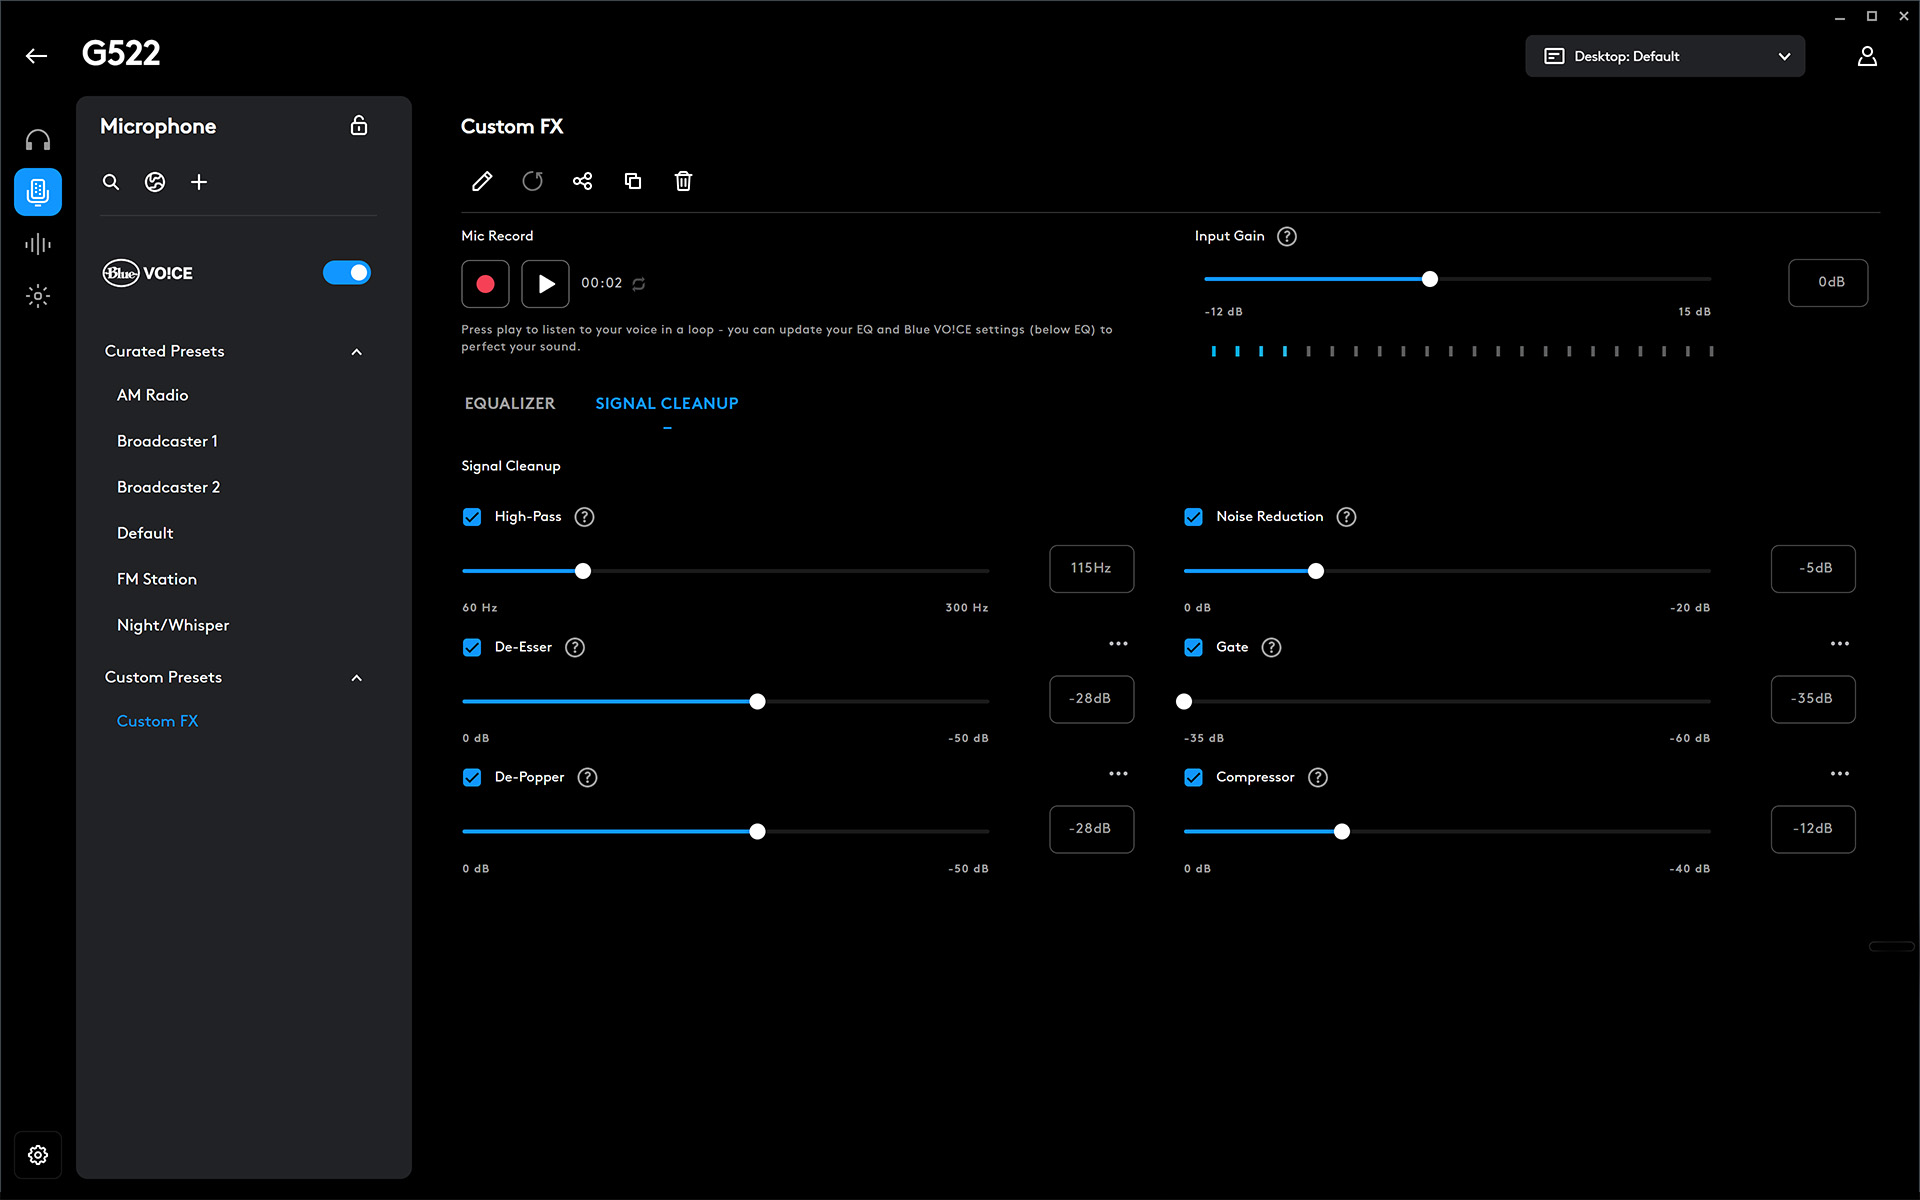Select the Broadcaster 1 preset
This screenshot has height=1200, width=1920.
click(x=167, y=441)
